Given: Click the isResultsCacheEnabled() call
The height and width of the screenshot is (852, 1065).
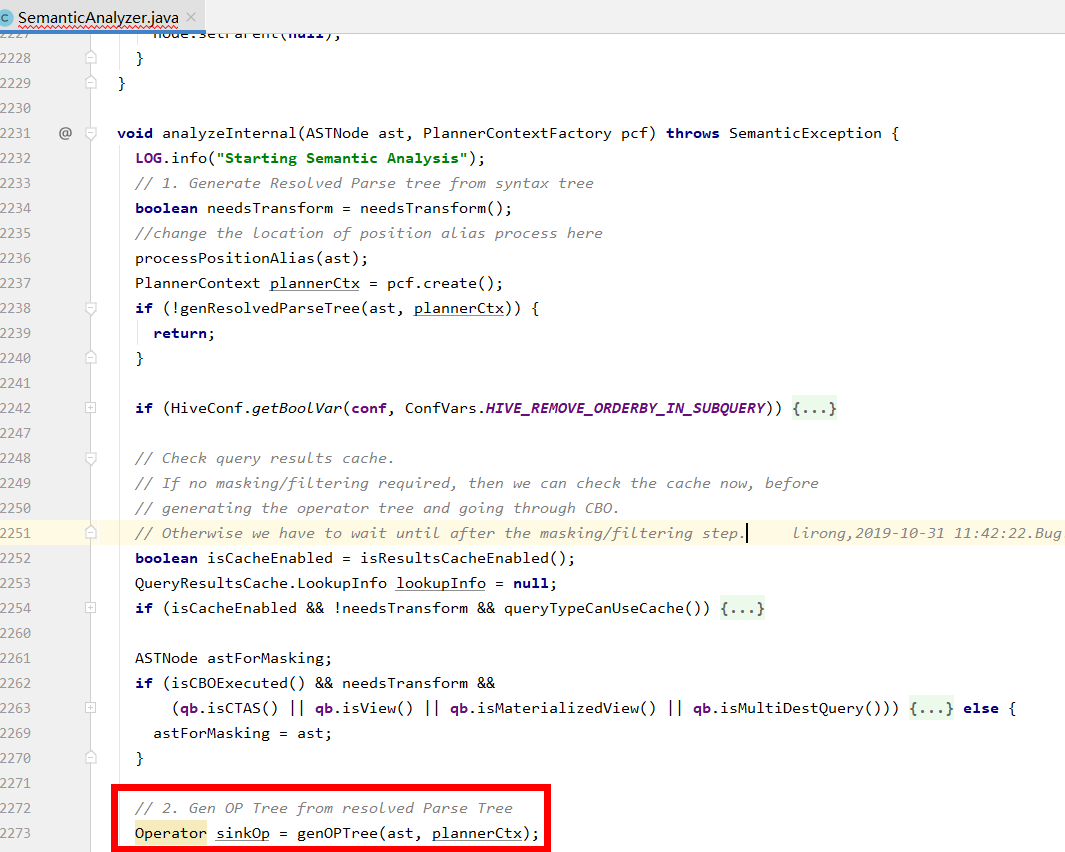Looking at the screenshot, I should 463,558.
